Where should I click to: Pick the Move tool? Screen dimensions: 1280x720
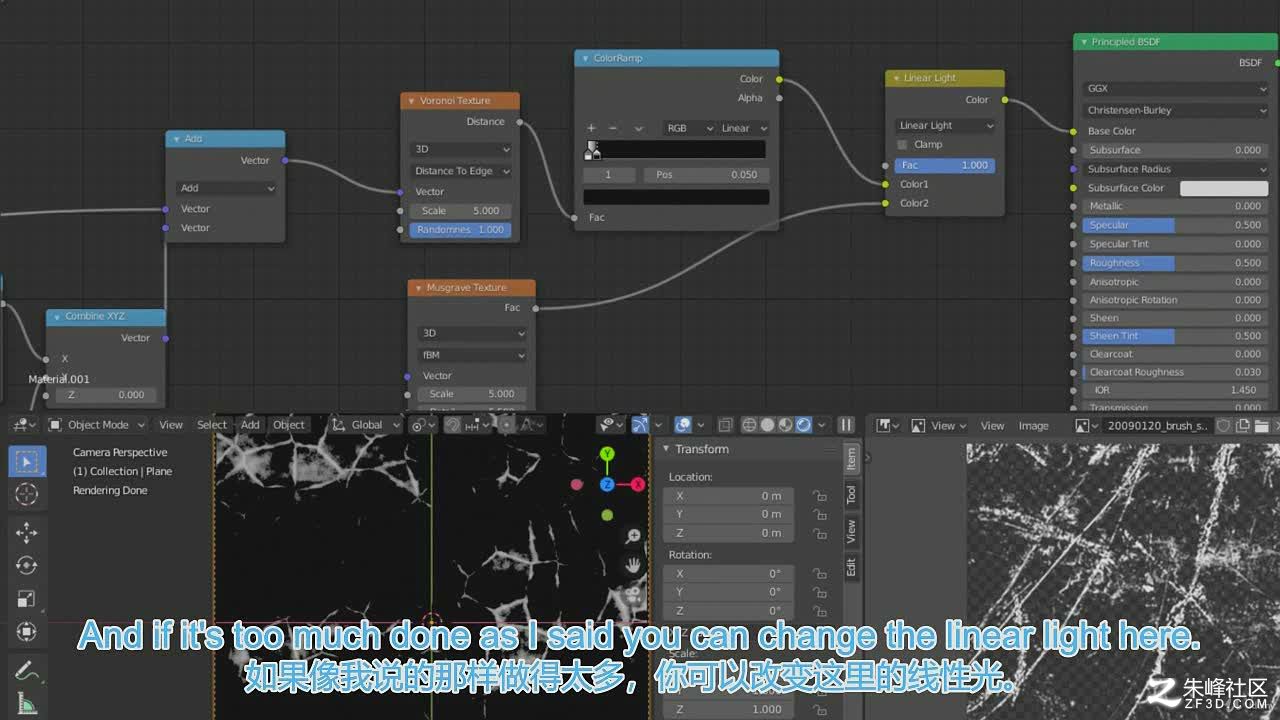[27, 533]
